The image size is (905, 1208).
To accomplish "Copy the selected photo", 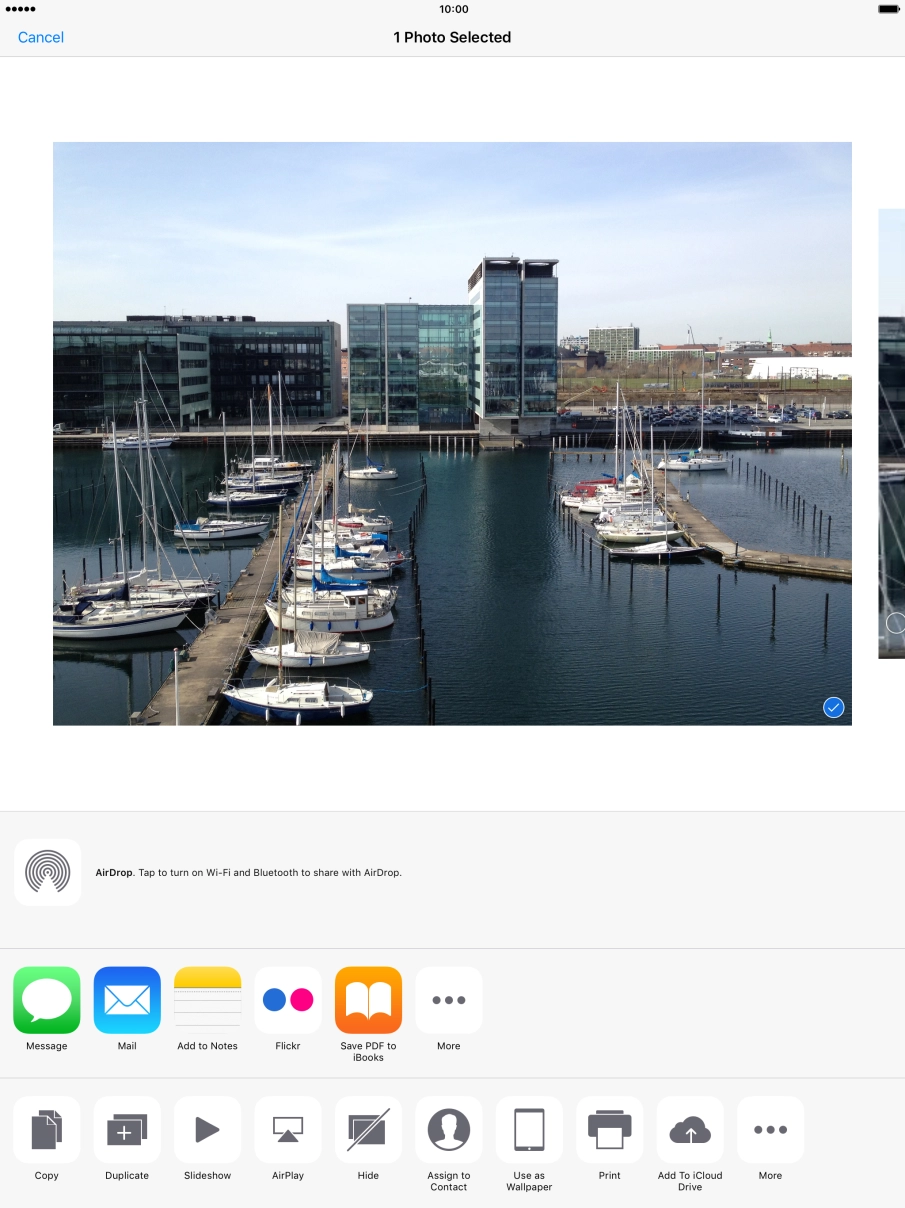I will click(47, 1130).
